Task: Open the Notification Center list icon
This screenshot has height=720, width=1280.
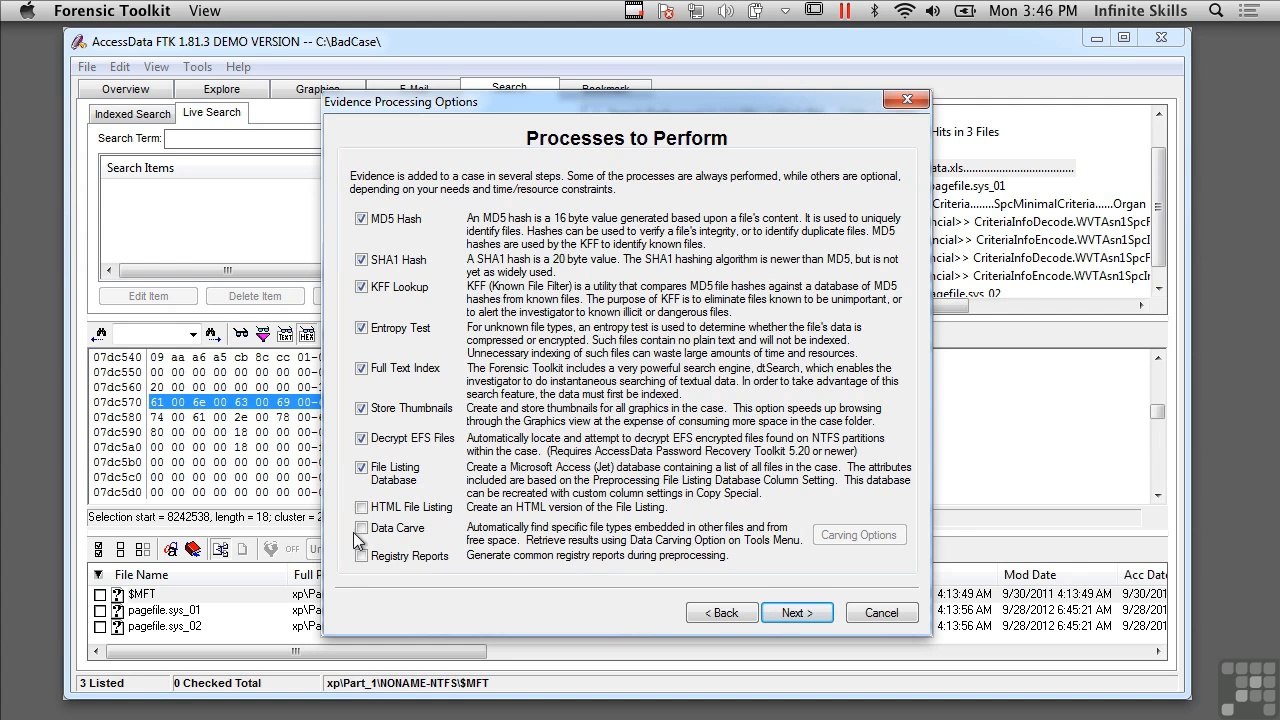Action: 1250,11
